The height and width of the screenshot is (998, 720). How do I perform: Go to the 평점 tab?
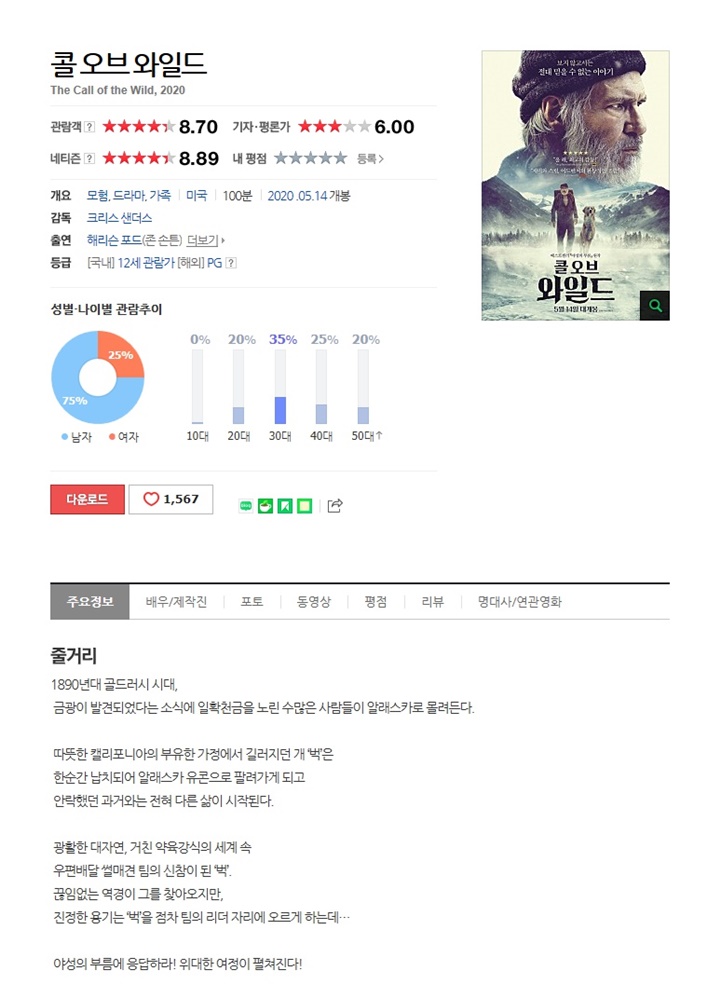376,601
